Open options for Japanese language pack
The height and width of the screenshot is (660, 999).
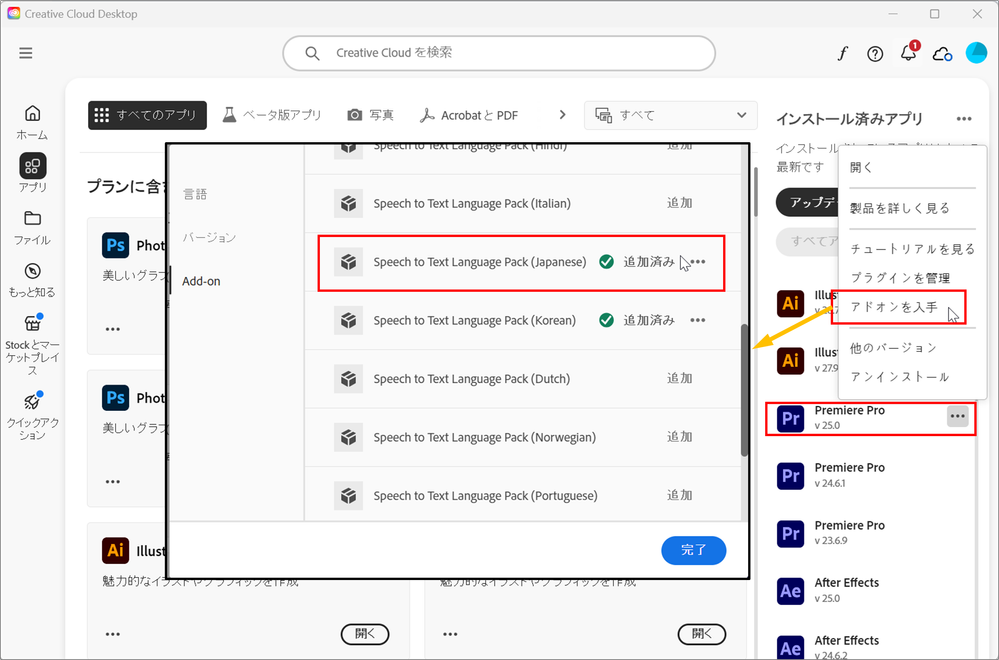click(x=698, y=262)
